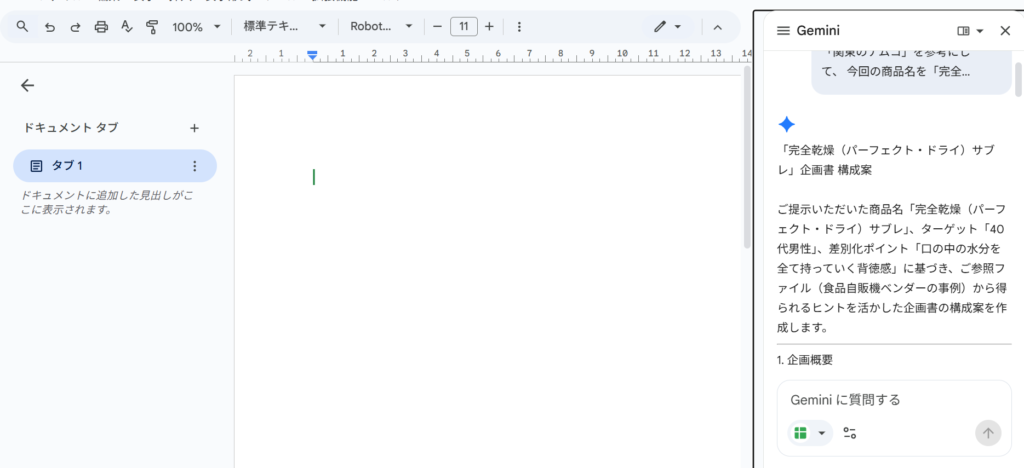Open more toolbar options (three dots)
This screenshot has height=468, width=1024.
[519, 27]
